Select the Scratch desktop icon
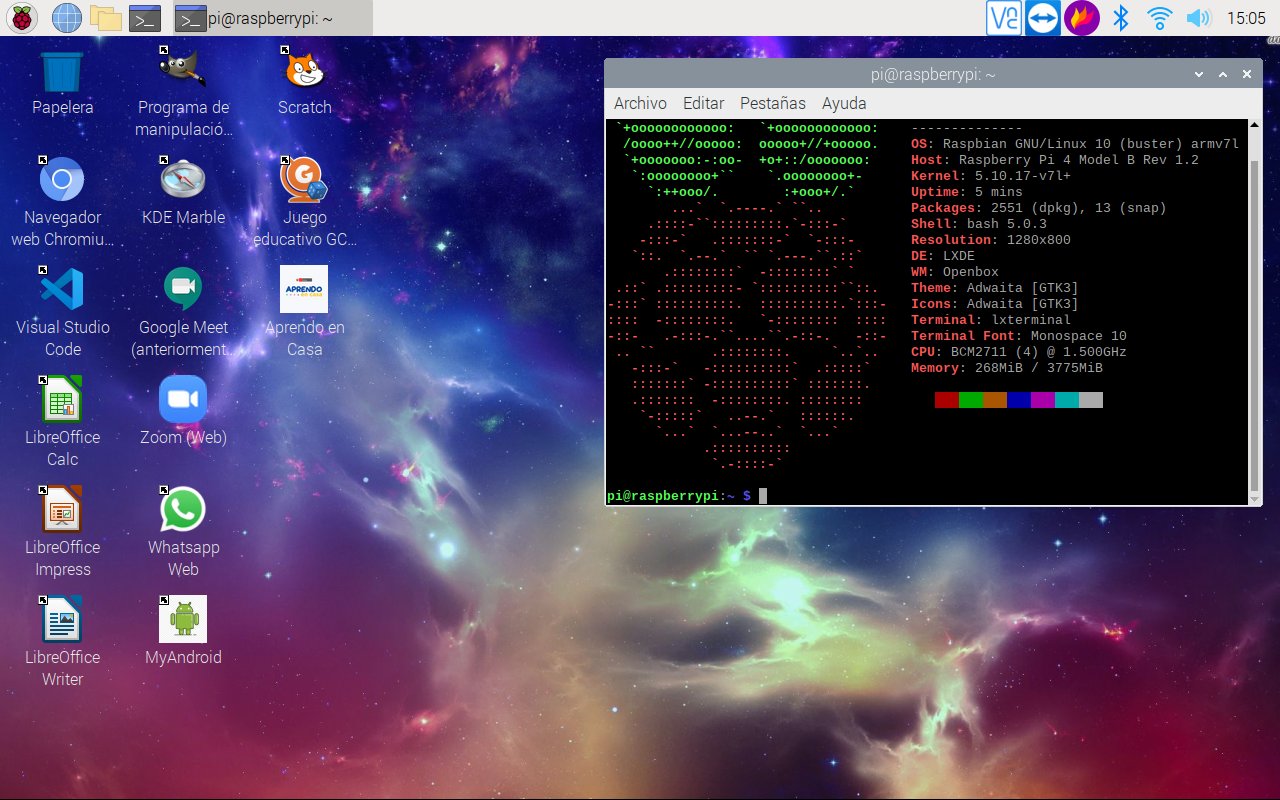Screen dimensions: 1280x800 (x=304, y=72)
